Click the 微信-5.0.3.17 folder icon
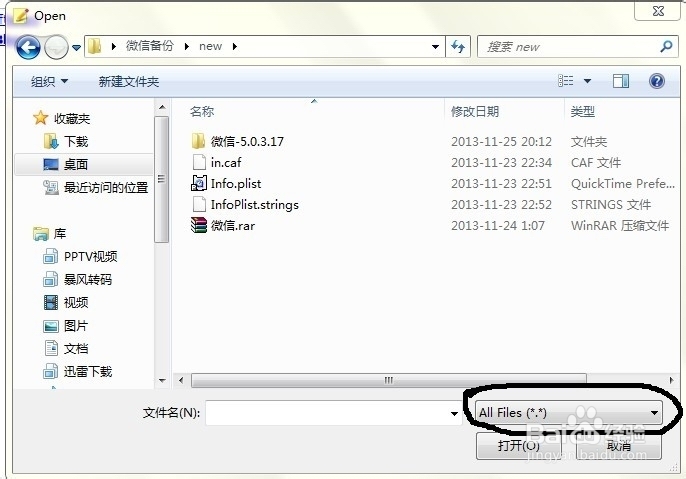 point(198,141)
